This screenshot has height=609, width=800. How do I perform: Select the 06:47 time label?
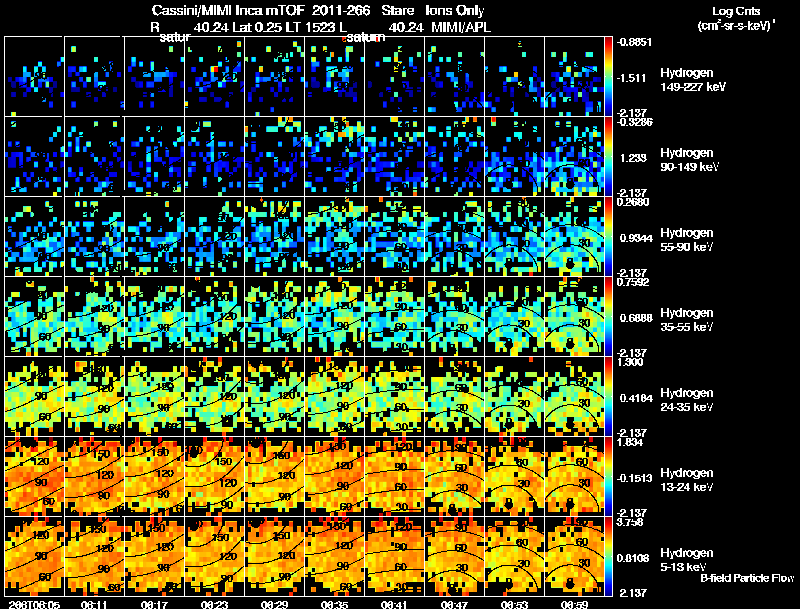(x=454, y=604)
